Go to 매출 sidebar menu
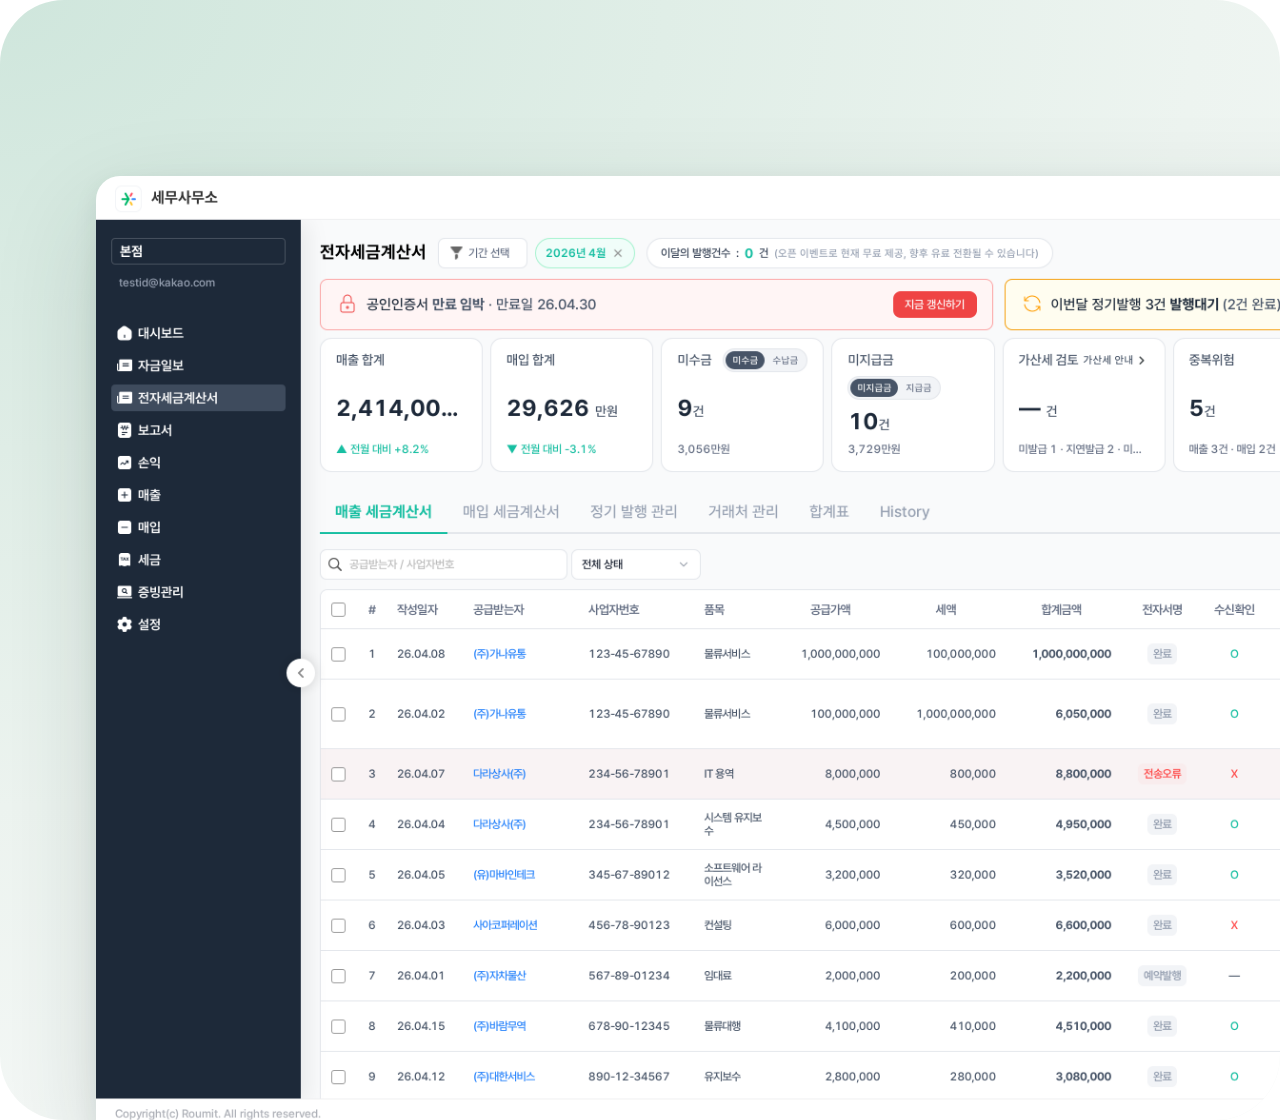This screenshot has height=1120, width=1280. pos(198,495)
